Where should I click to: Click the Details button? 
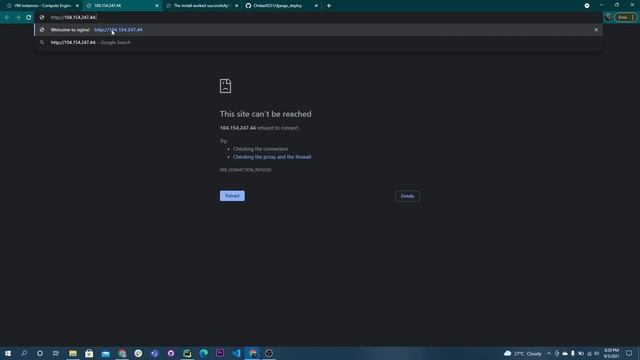pos(407,196)
